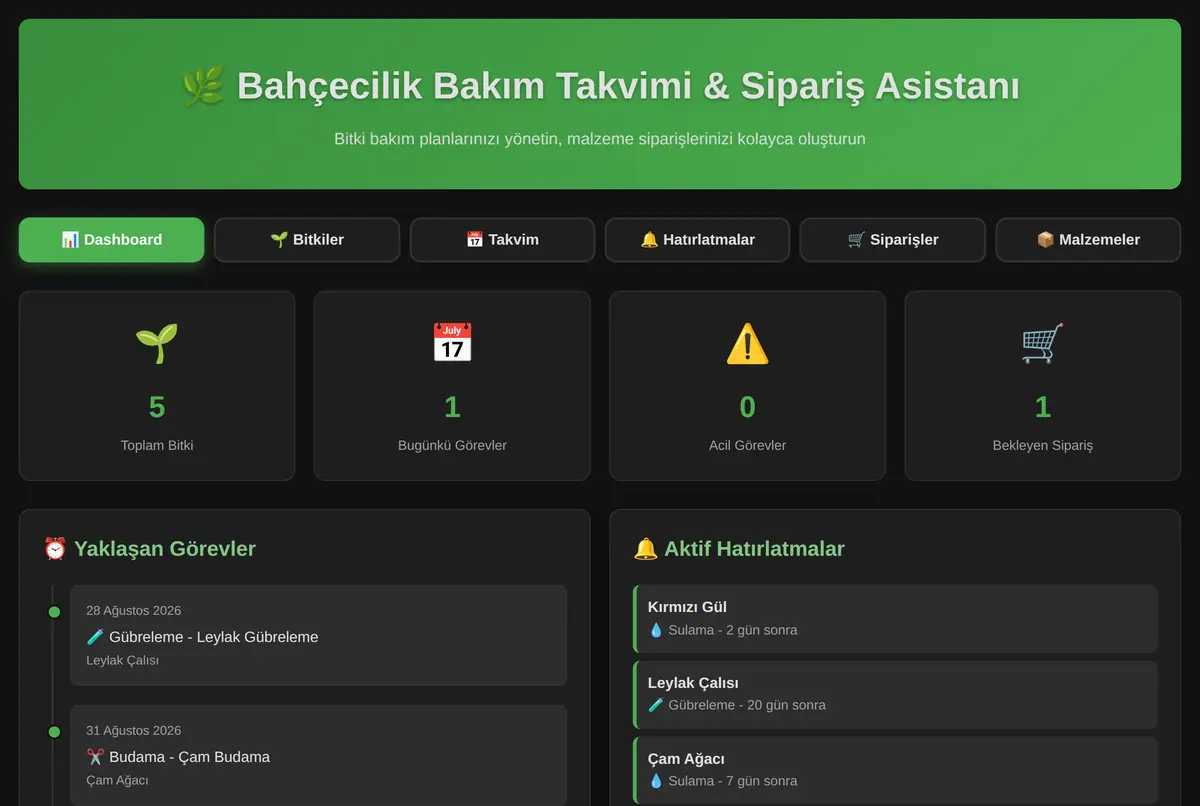Click the Aktif Hatırlatmalar heading
Image resolution: width=1200 pixels, height=806 pixels.
click(x=739, y=549)
